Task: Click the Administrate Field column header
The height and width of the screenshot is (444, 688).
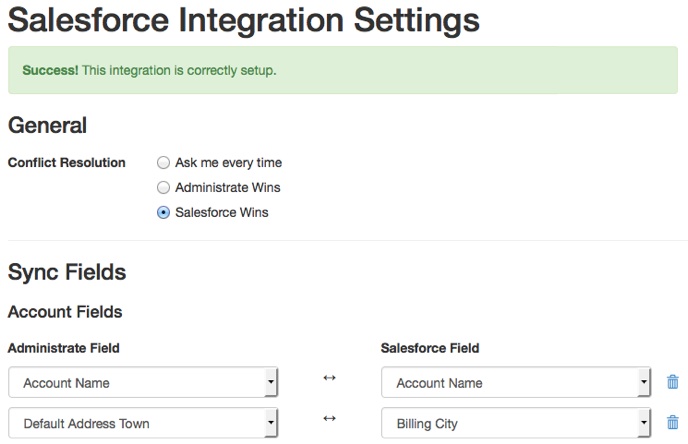Action: point(64,348)
